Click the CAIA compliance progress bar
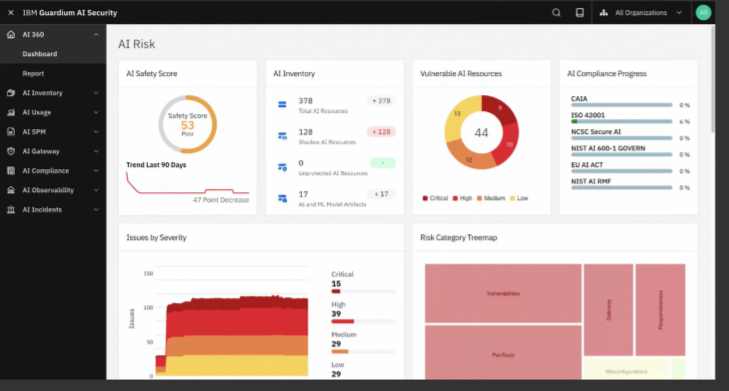Screen dimensions: 729x391 622,105
